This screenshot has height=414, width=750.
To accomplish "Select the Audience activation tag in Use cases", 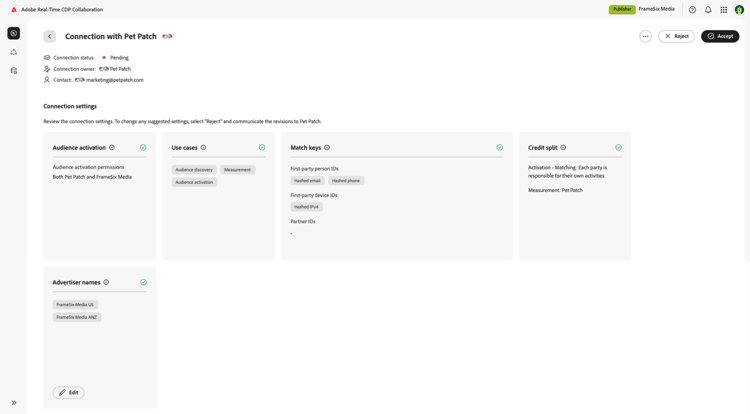I will point(194,182).
